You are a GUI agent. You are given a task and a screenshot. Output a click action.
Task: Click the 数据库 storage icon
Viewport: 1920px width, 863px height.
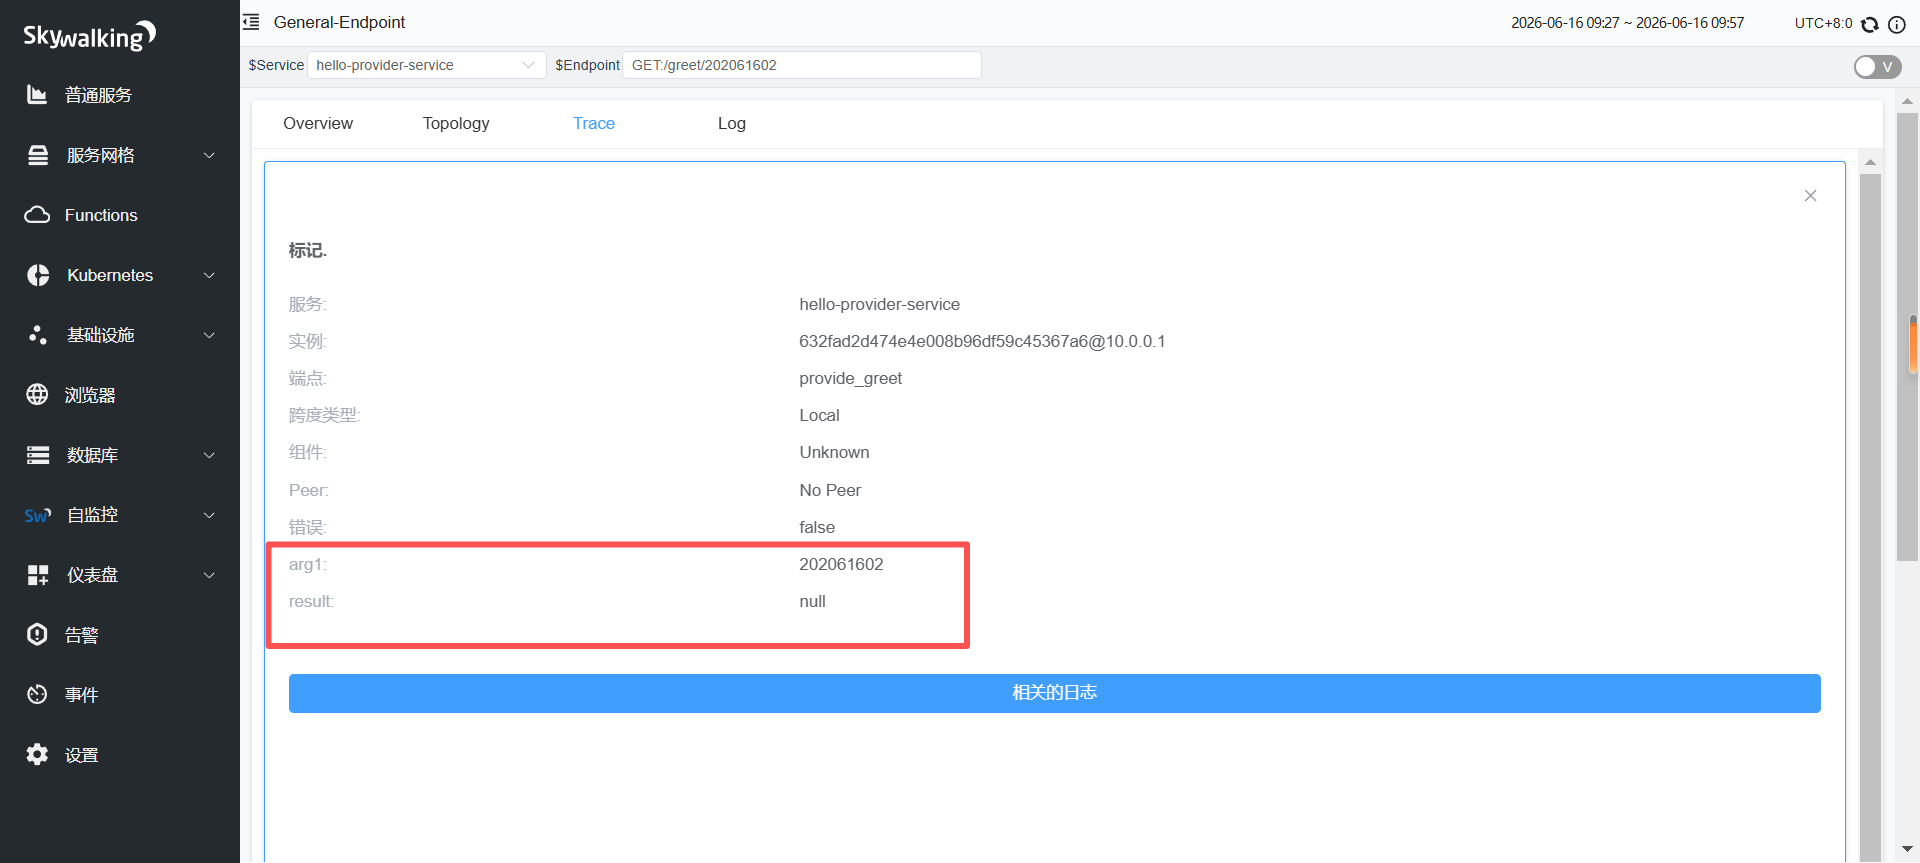click(x=38, y=455)
